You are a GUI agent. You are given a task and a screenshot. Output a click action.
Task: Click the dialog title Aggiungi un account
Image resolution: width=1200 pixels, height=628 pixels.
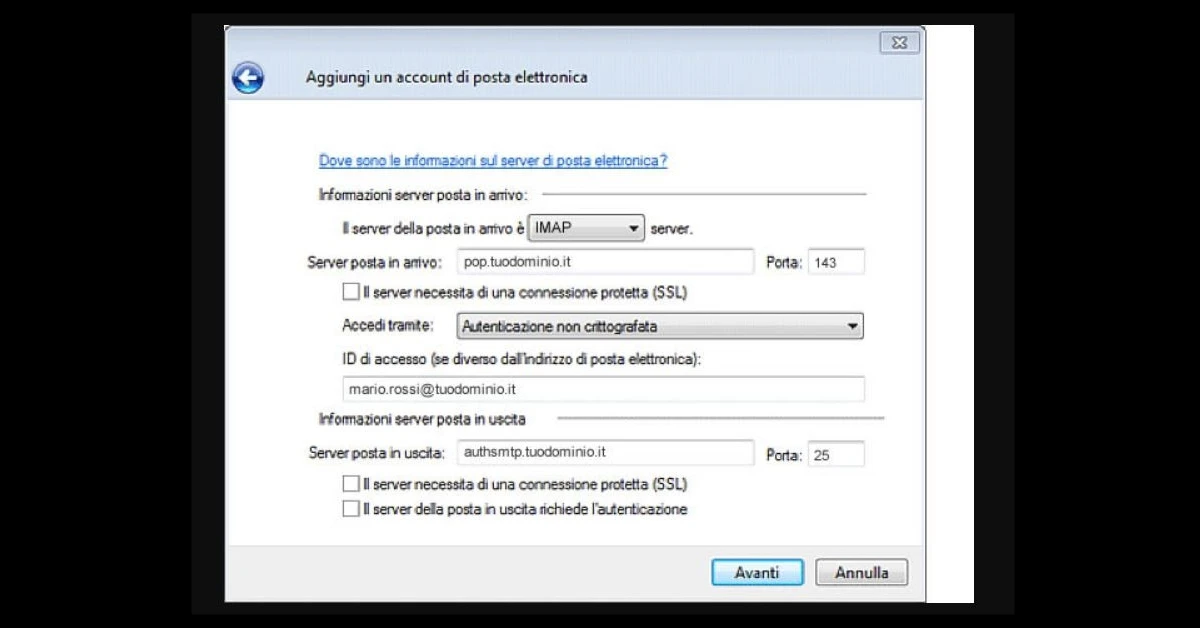pyautogui.click(x=445, y=77)
